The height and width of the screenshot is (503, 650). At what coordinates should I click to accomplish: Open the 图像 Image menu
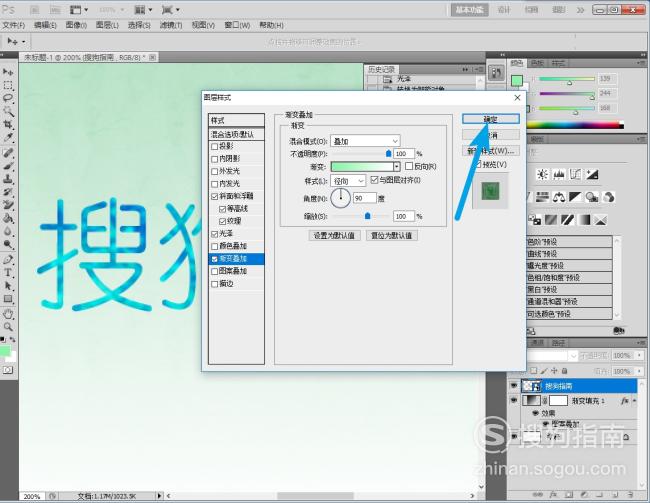(76, 25)
